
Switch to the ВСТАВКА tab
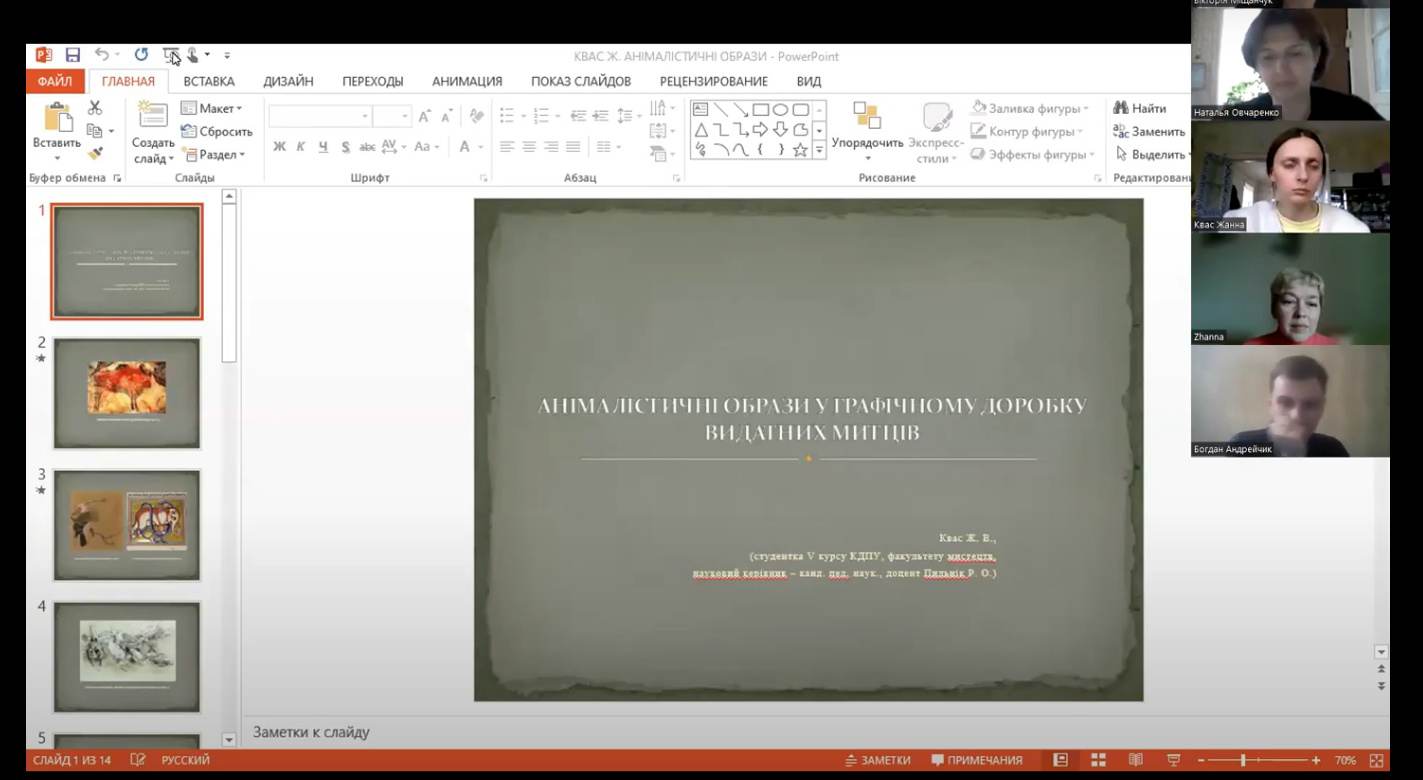(209, 81)
